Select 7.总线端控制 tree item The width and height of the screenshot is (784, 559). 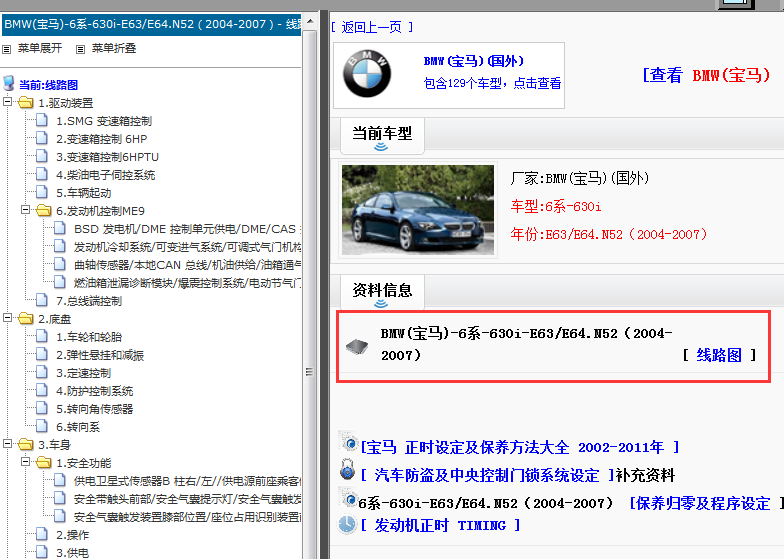89,302
